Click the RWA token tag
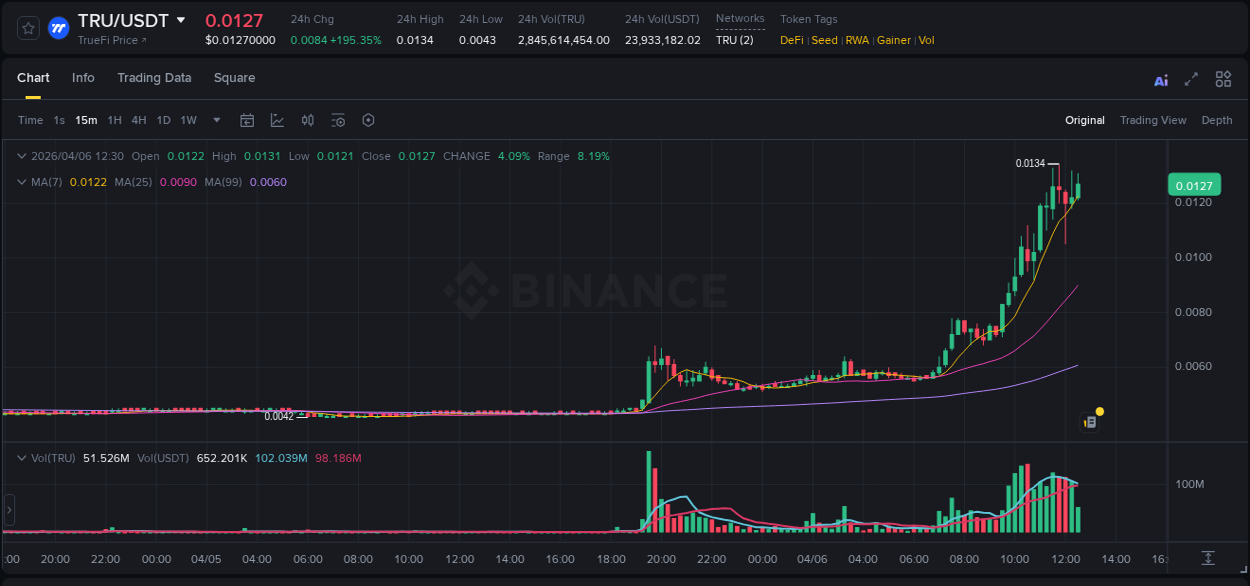Viewport: 1250px width, 586px height. [x=857, y=40]
